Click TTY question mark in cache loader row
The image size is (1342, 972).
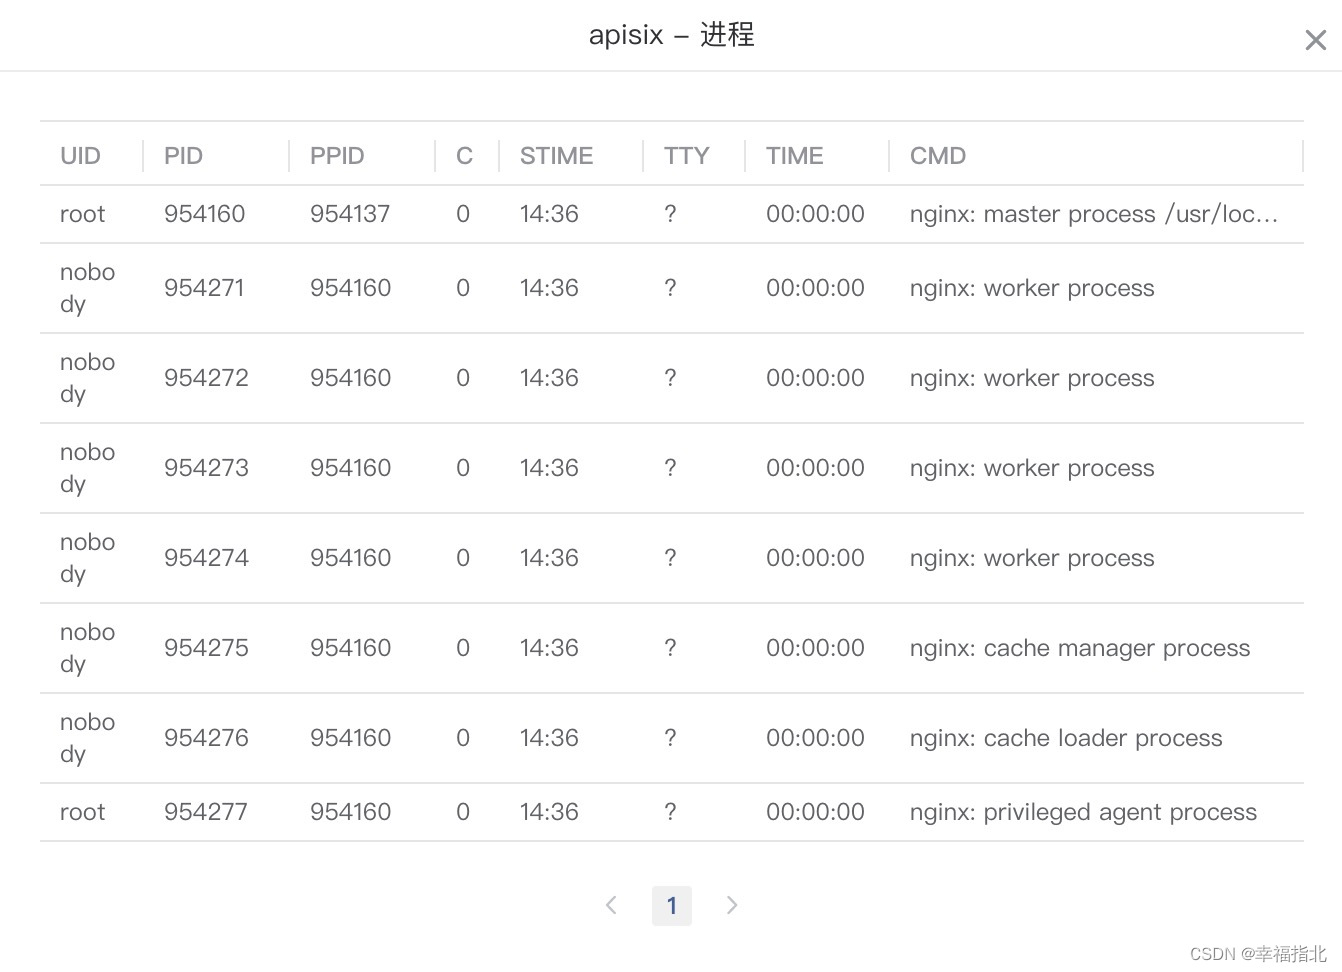(670, 738)
